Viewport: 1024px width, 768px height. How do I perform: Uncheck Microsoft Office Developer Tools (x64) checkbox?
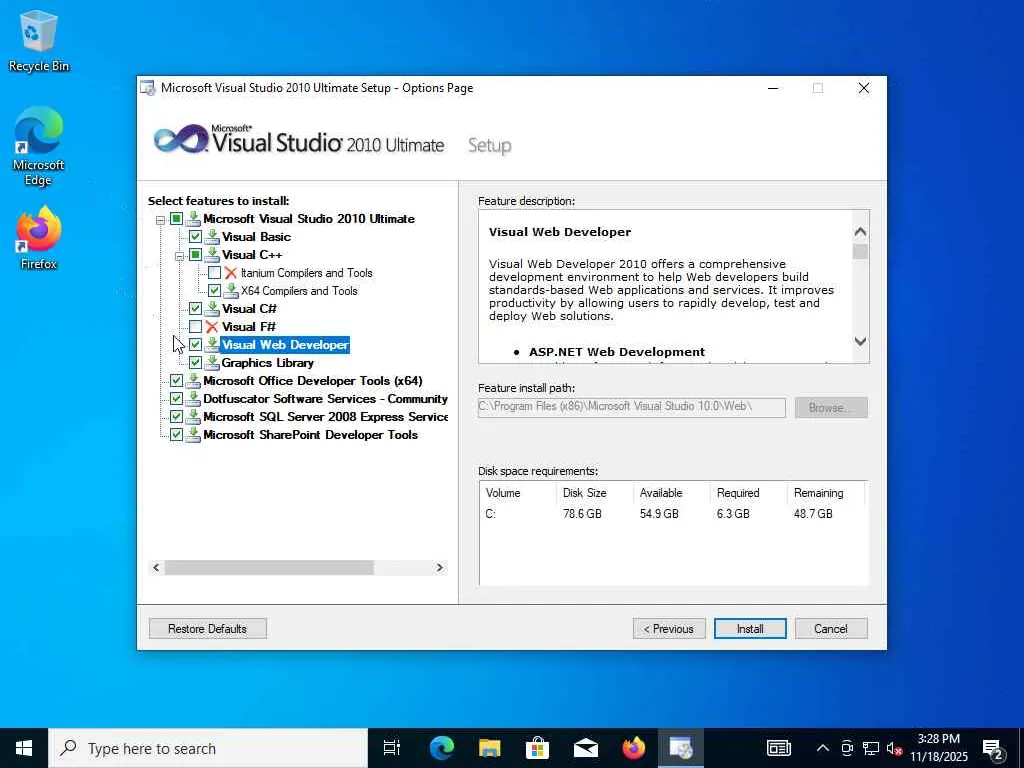pyautogui.click(x=176, y=381)
